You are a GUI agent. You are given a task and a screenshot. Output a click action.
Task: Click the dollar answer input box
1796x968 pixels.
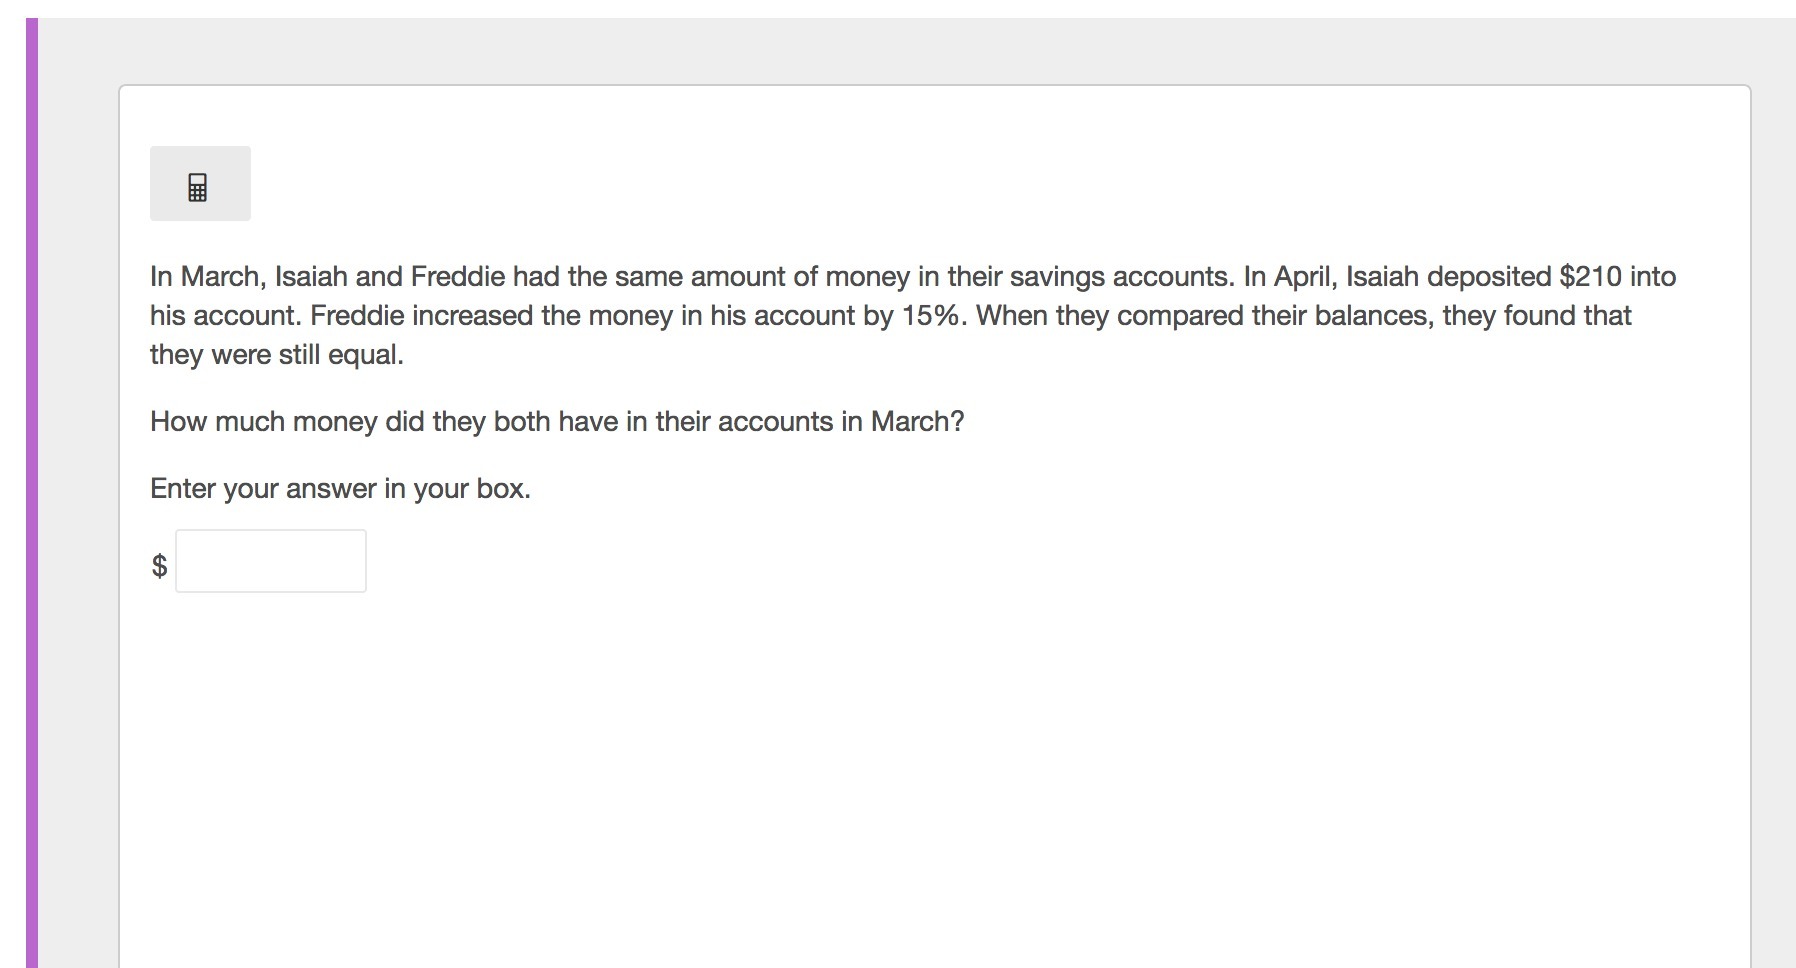(x=271, y=561)
